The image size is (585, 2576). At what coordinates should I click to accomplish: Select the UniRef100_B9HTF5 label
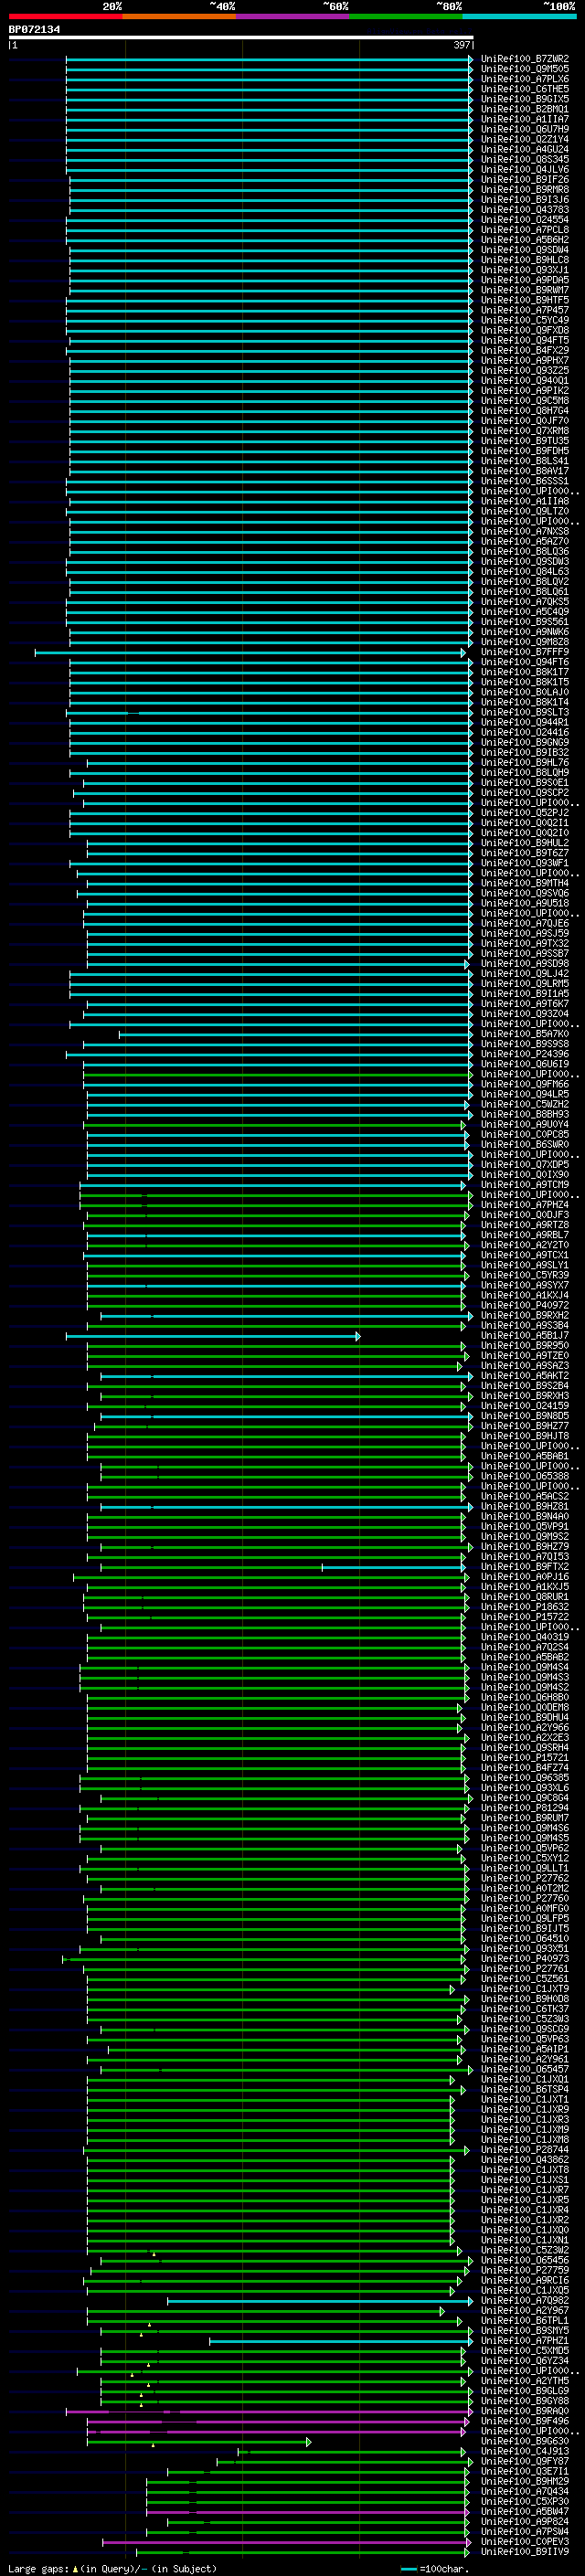click(x=525, y=300)
